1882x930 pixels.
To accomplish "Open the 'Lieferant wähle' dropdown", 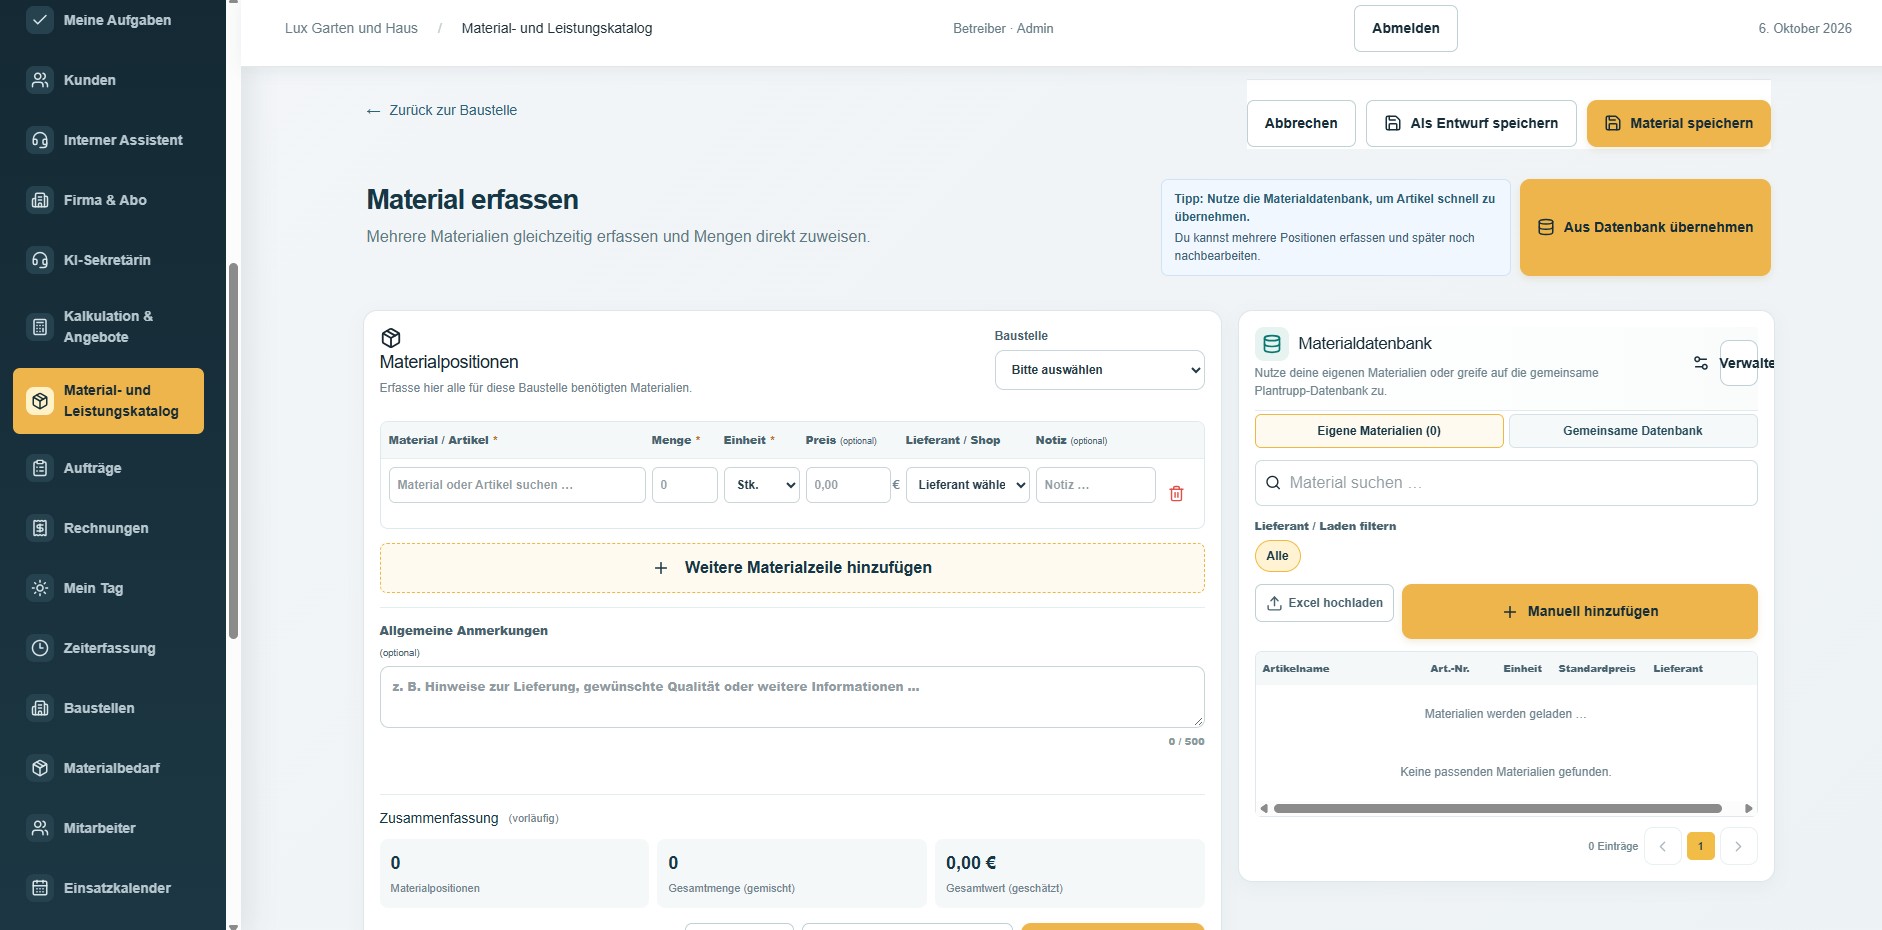I will 968,485.
